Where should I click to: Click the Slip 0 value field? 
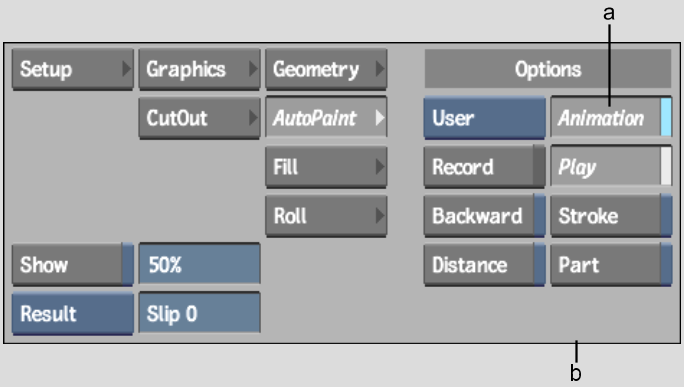pos(199,313)
